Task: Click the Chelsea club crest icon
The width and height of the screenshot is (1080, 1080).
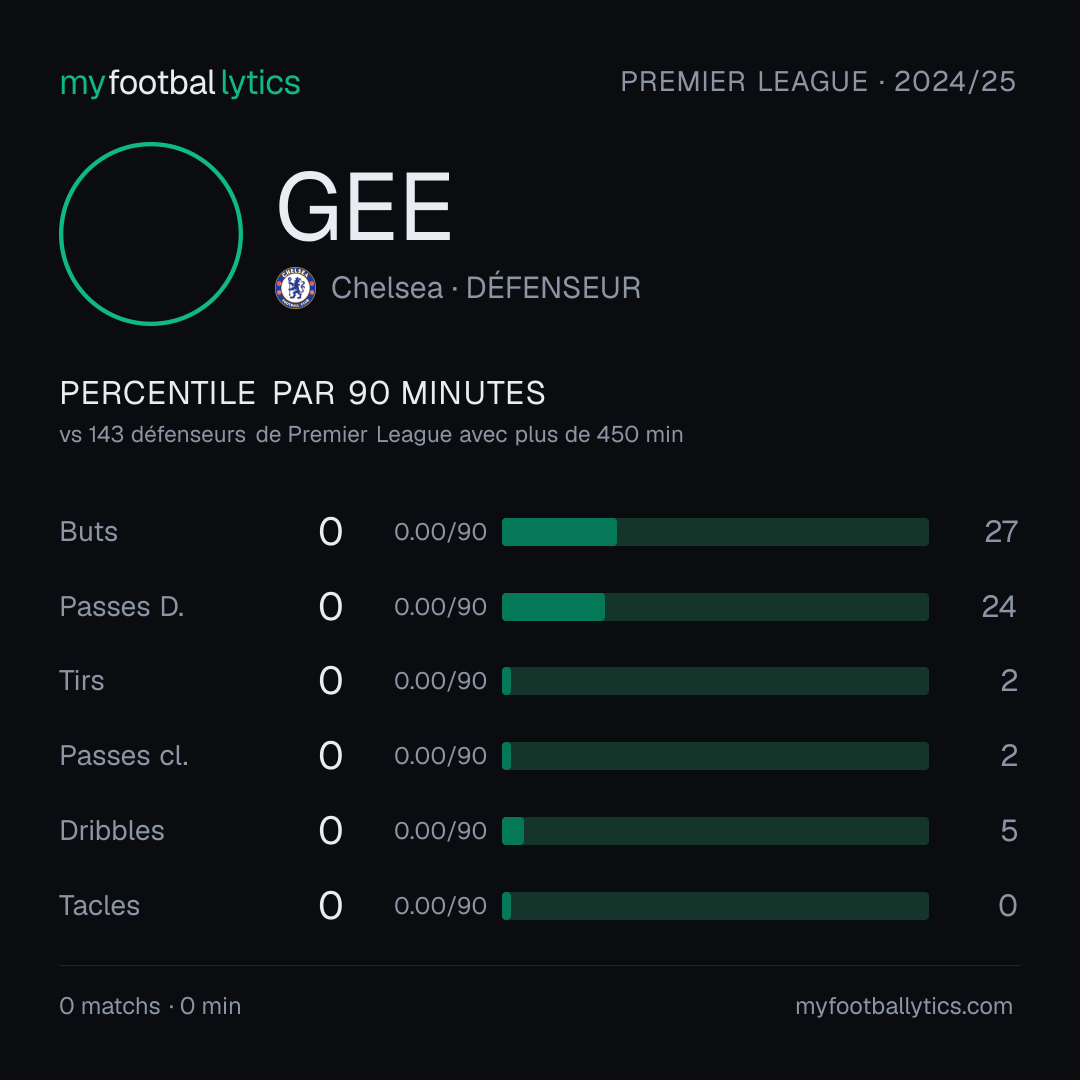Action: point(295,288)
